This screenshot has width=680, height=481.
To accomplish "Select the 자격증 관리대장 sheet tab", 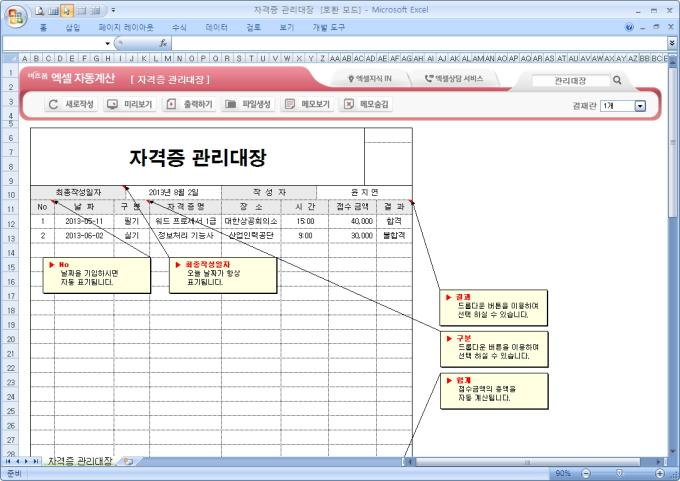I will 80,461.
